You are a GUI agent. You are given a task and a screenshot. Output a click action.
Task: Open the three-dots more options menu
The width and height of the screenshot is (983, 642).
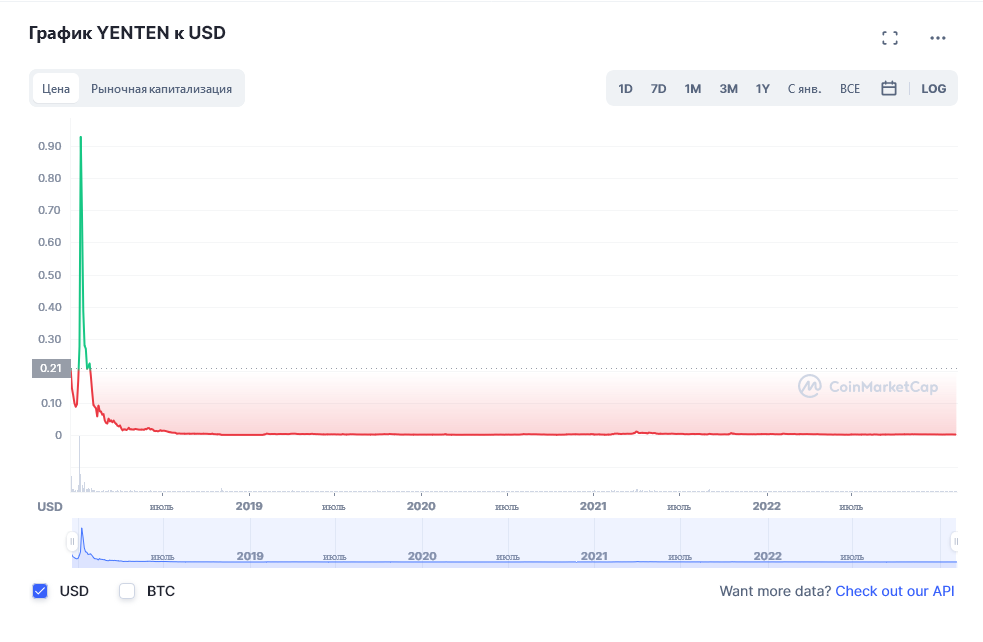click(937, 38)
